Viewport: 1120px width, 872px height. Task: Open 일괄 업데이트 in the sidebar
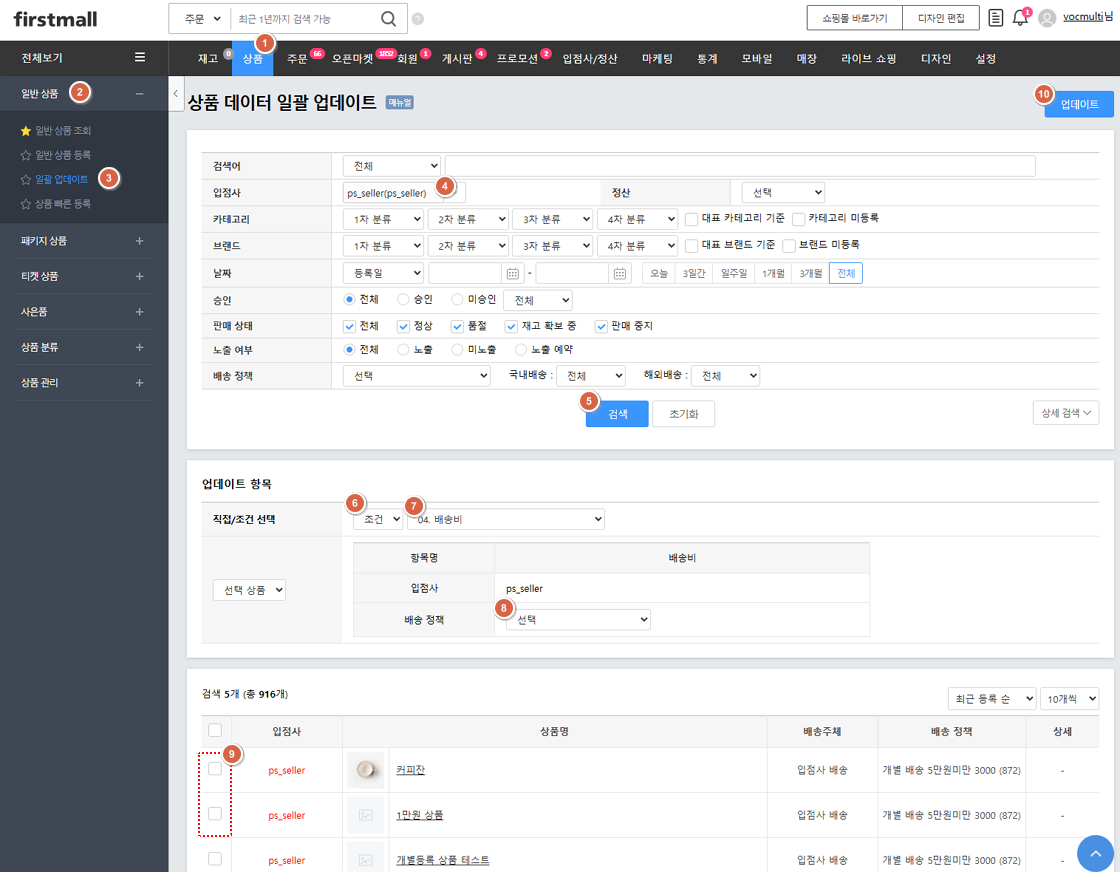[x=61, y=179]
